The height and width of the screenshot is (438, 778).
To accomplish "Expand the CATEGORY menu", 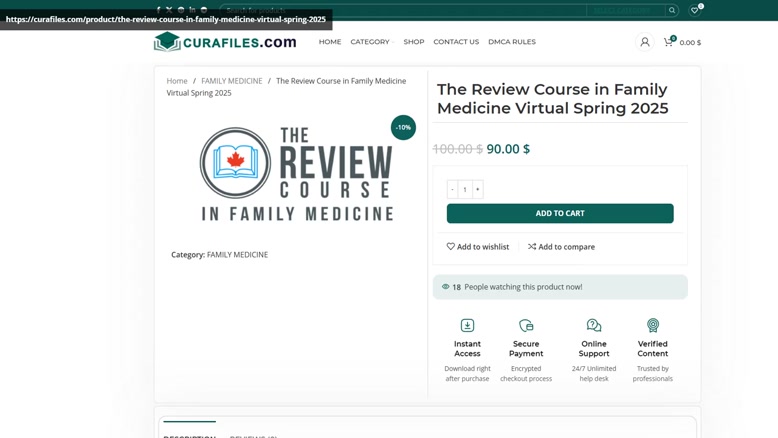I will coord(372,42).
